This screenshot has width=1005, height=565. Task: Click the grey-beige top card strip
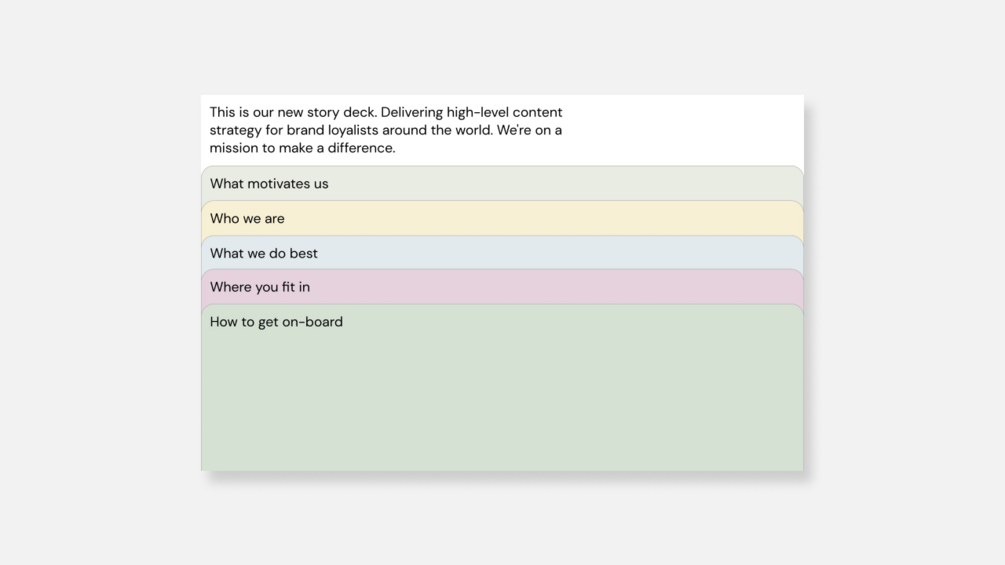pos(500,184)
